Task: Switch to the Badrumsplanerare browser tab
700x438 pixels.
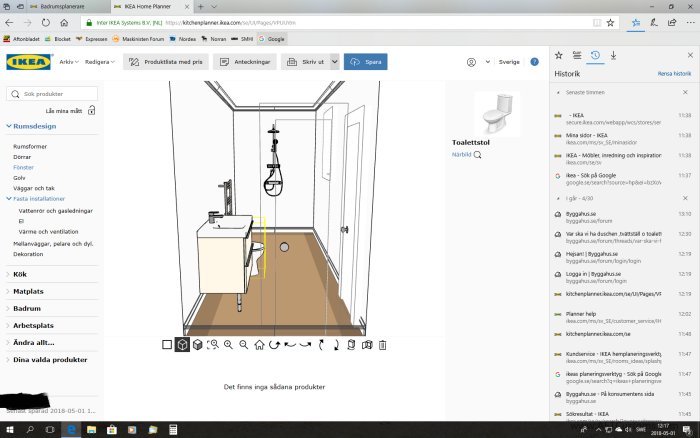Action: 62,7
